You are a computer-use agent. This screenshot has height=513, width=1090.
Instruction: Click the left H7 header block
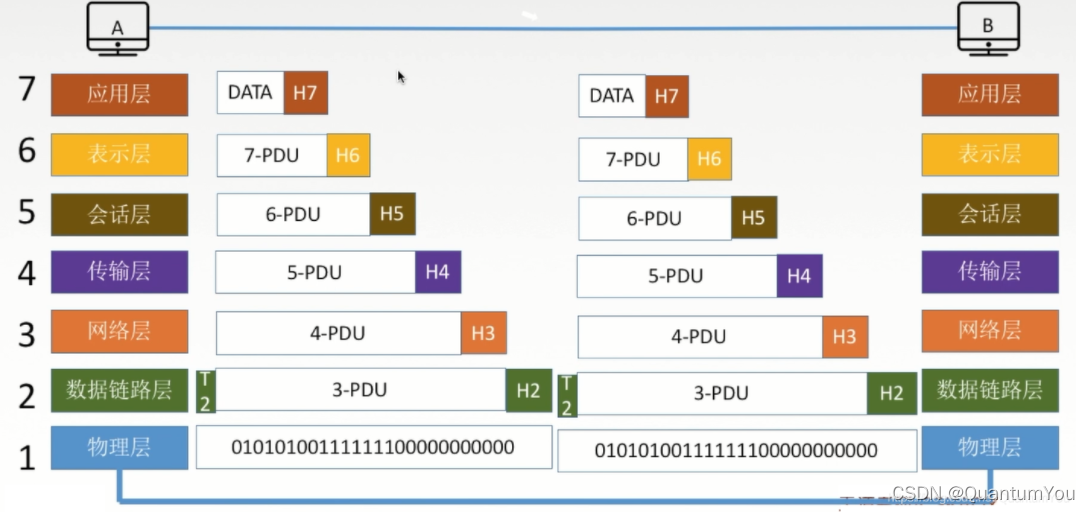point(305,92)
